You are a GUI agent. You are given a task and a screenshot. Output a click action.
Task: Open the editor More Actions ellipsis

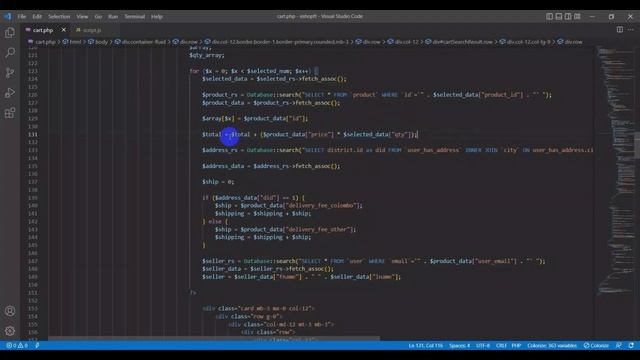(631, 29)
